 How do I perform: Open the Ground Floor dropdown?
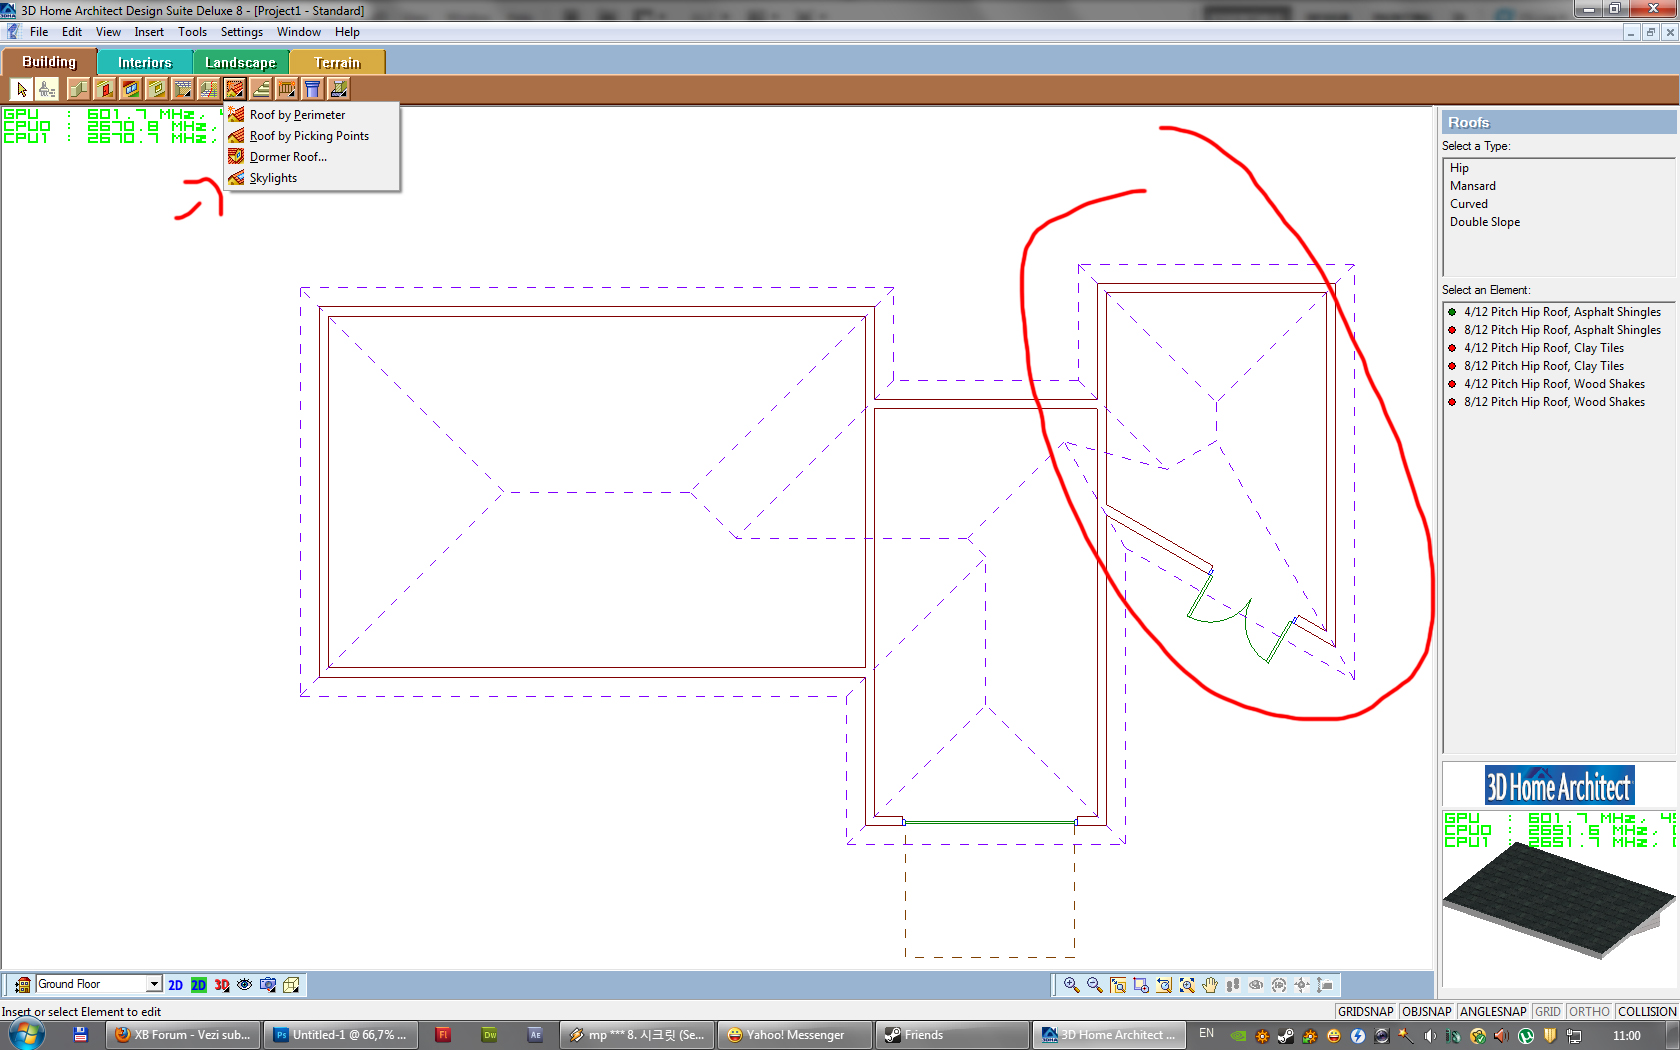[x=154, y=984]
